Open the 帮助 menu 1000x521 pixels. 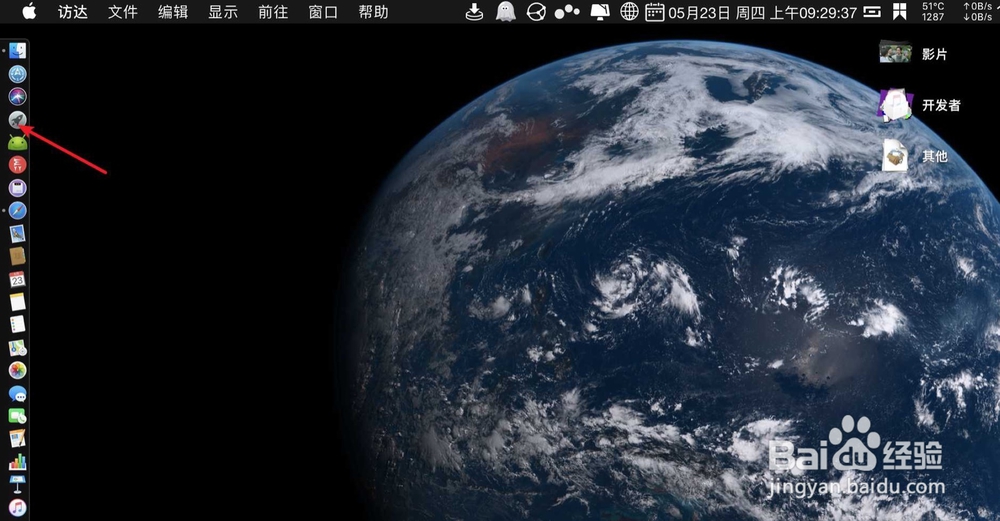coord(373,11)
